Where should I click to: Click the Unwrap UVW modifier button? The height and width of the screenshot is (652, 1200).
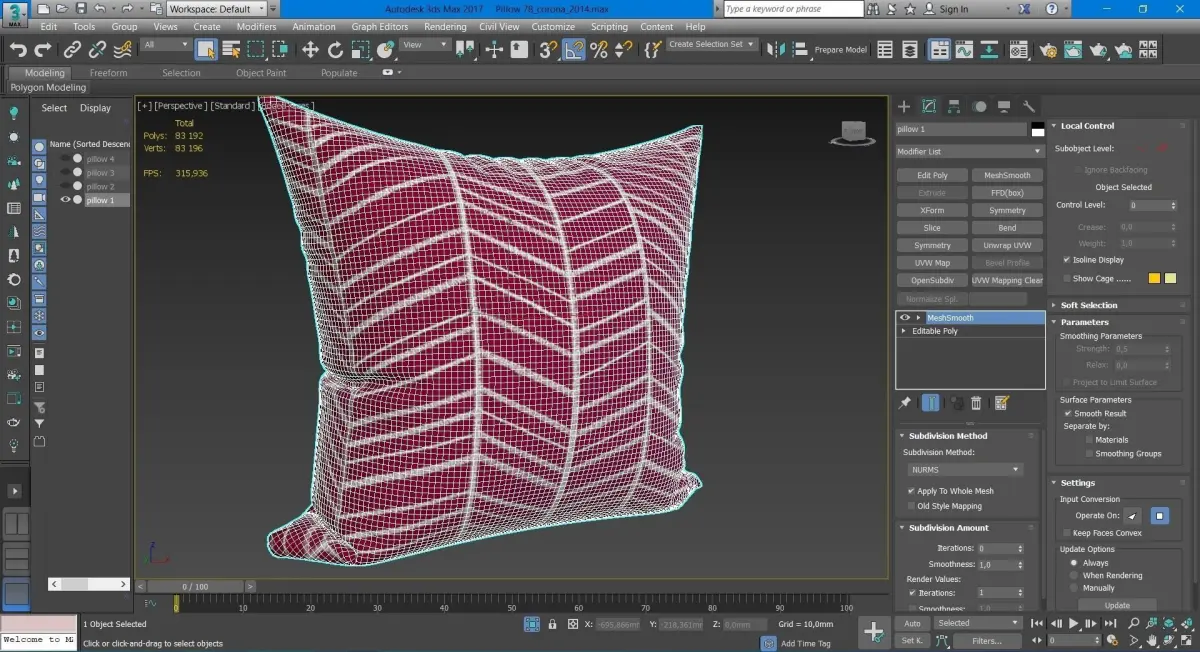coord(1007,245)
